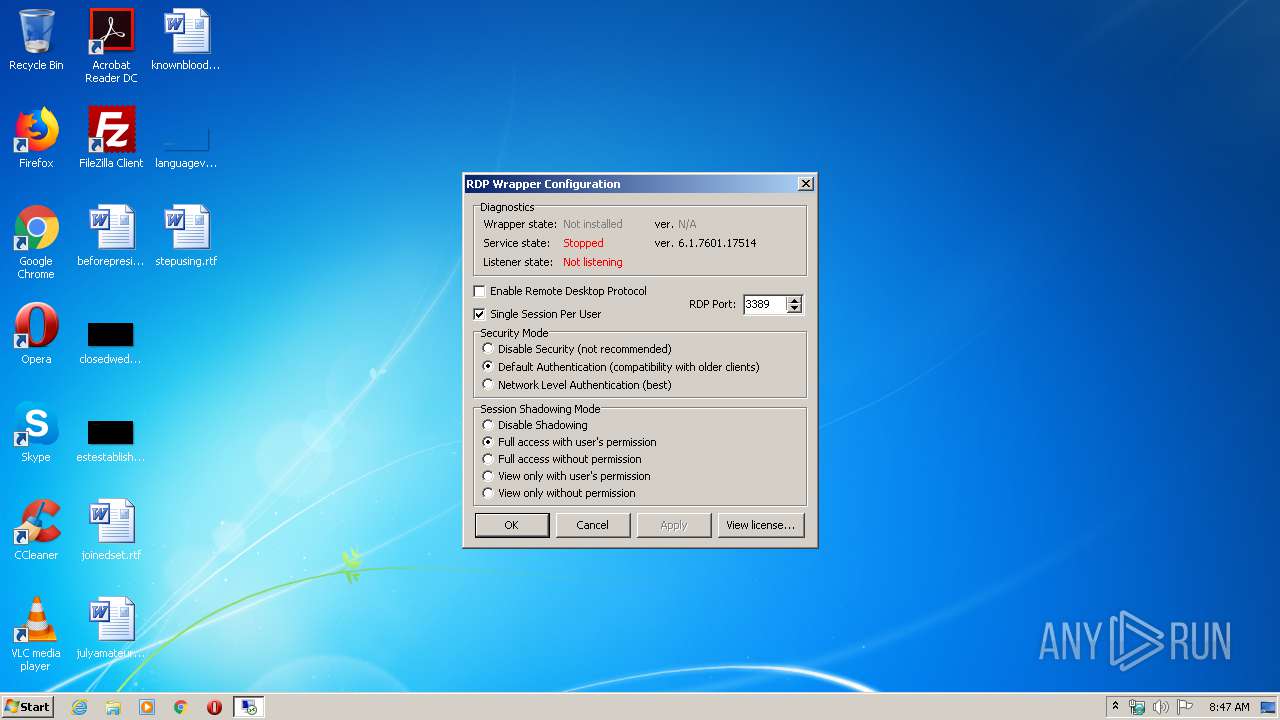Click the 'Not listening' status text
This screenshot has width=1280, height=720.
592,262
